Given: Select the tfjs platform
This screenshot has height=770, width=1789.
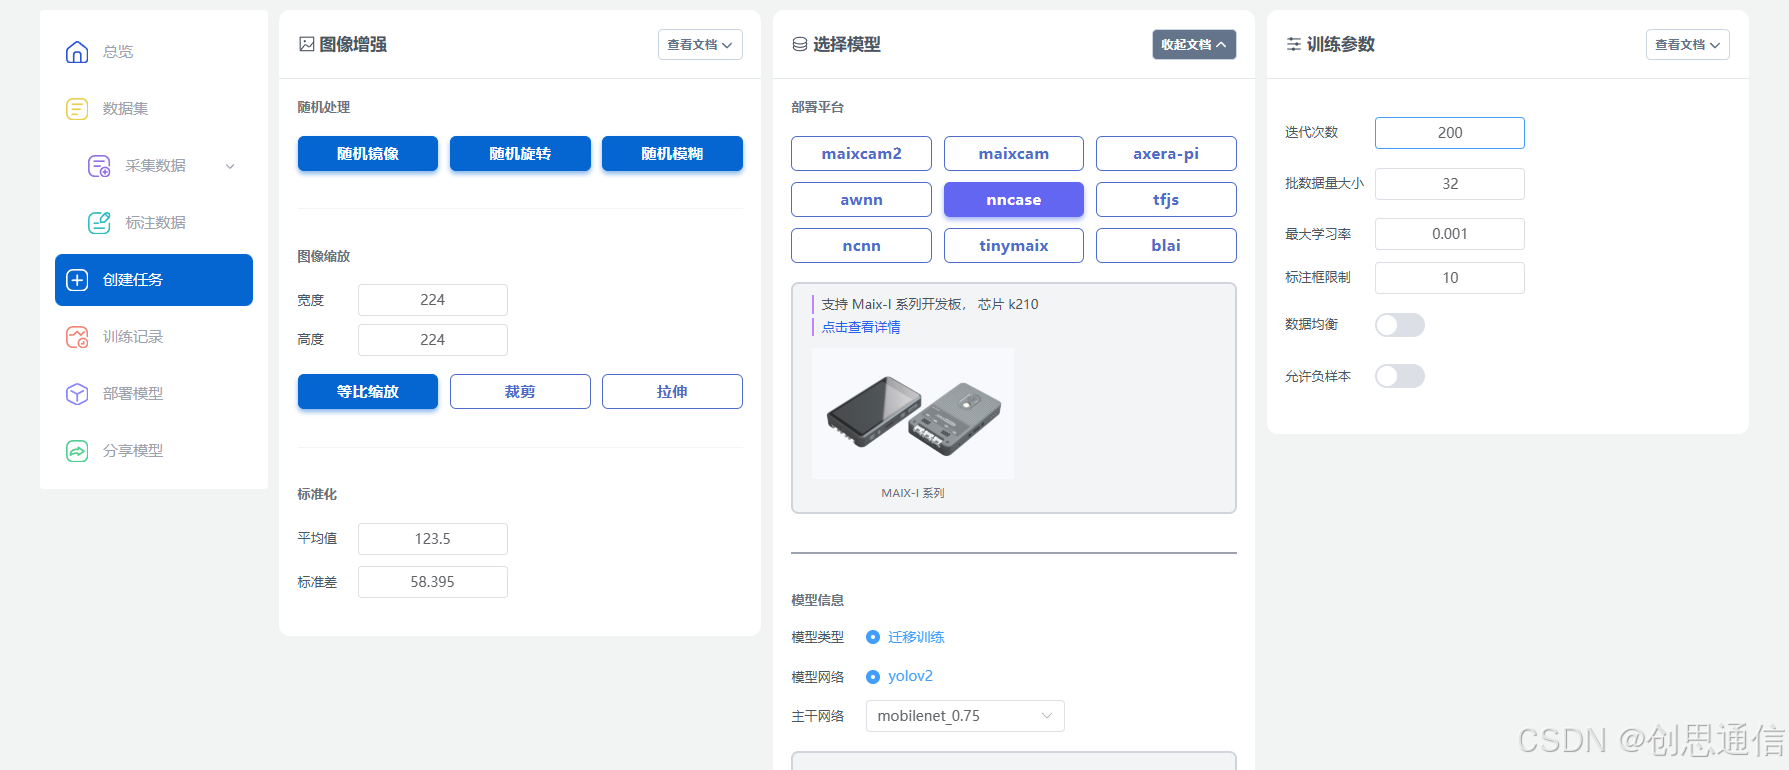Looking at the screenshot, I should click(x=1166, y=200).
